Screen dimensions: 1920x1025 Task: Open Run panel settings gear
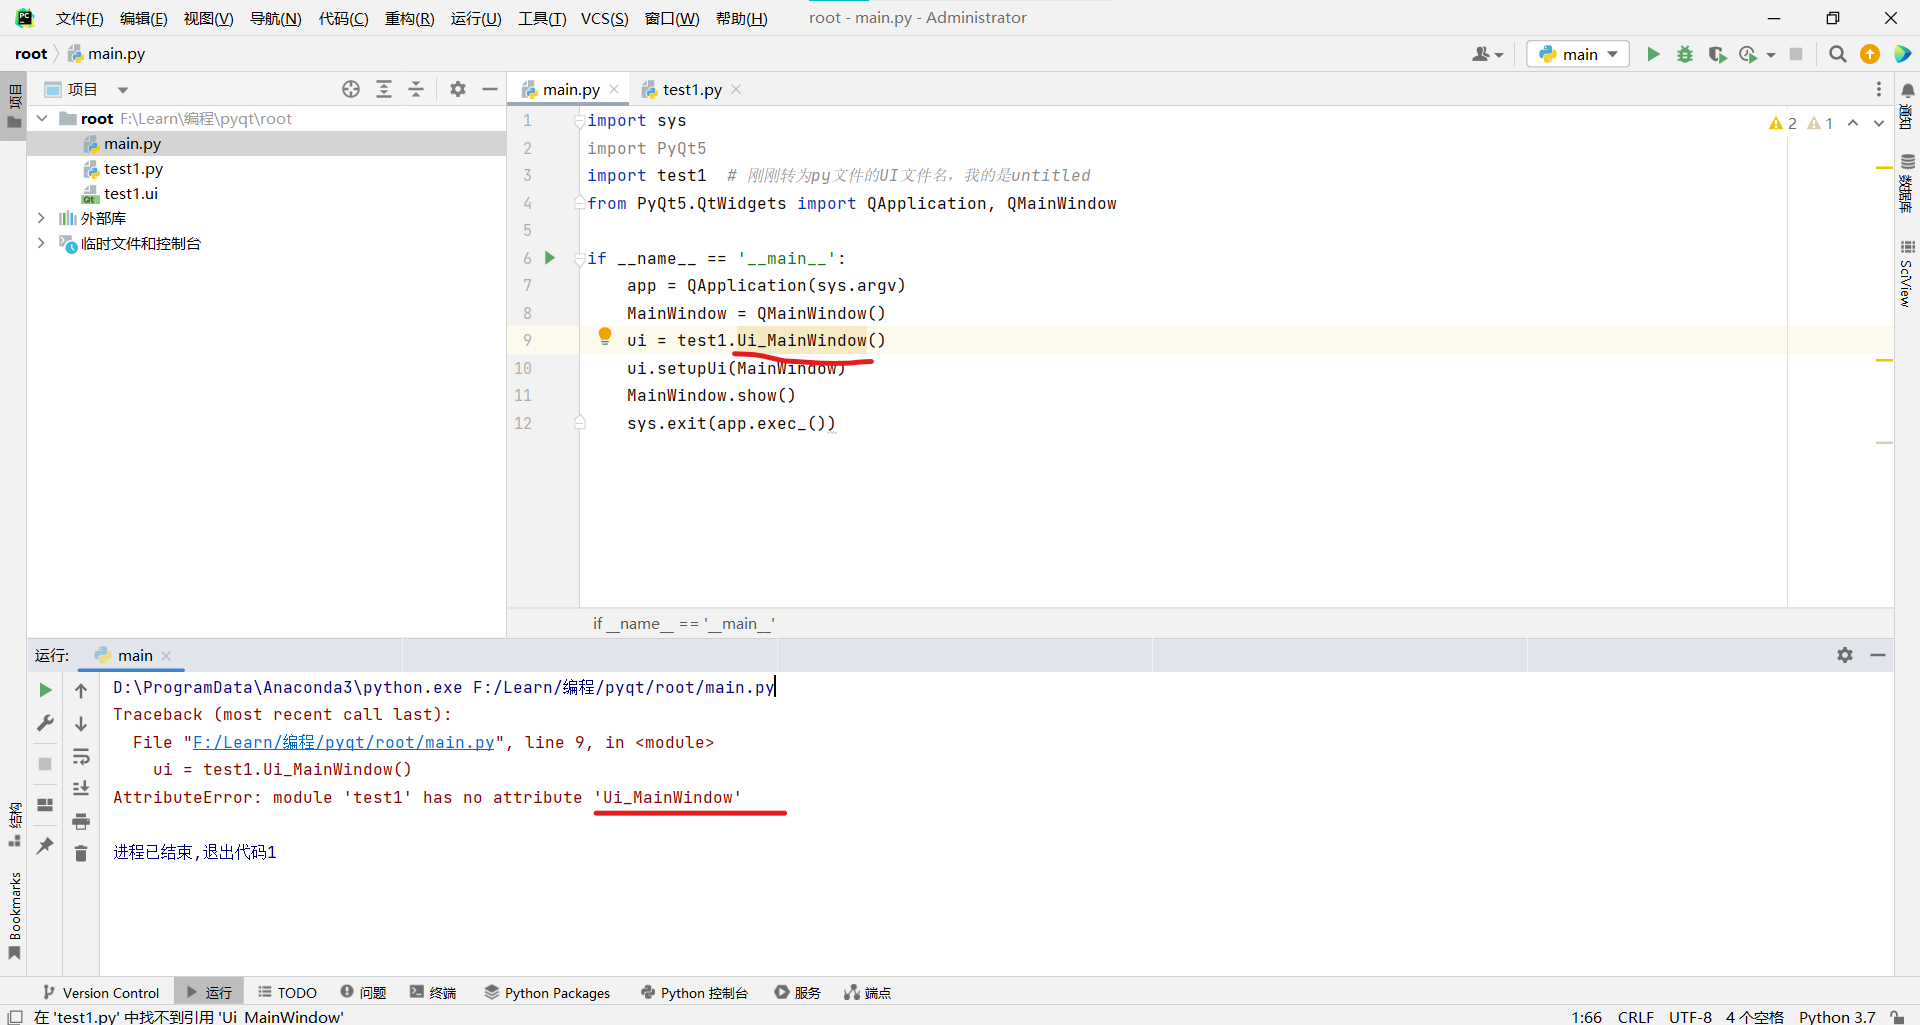(1845, 655)
